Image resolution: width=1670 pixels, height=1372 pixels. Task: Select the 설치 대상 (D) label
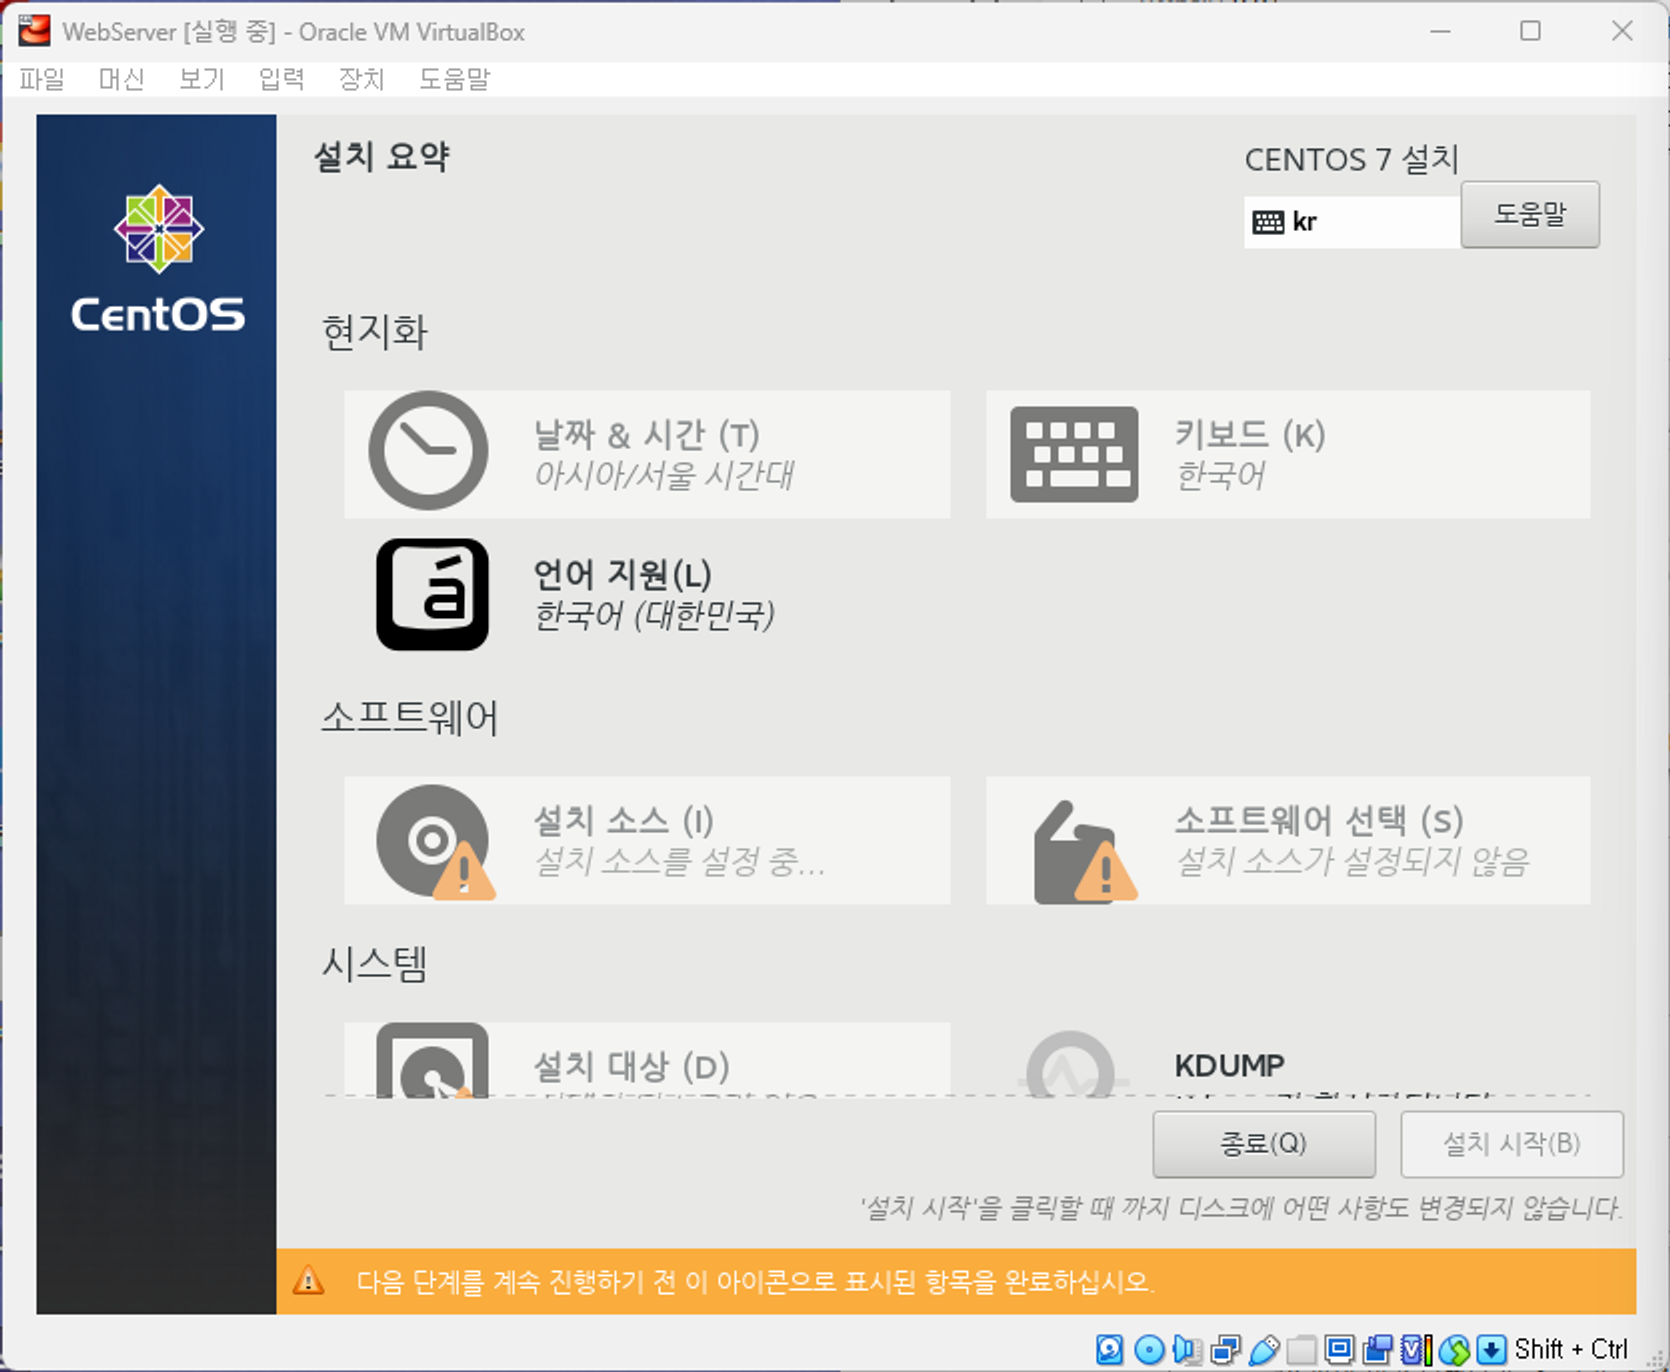[x=632, y=1067]
